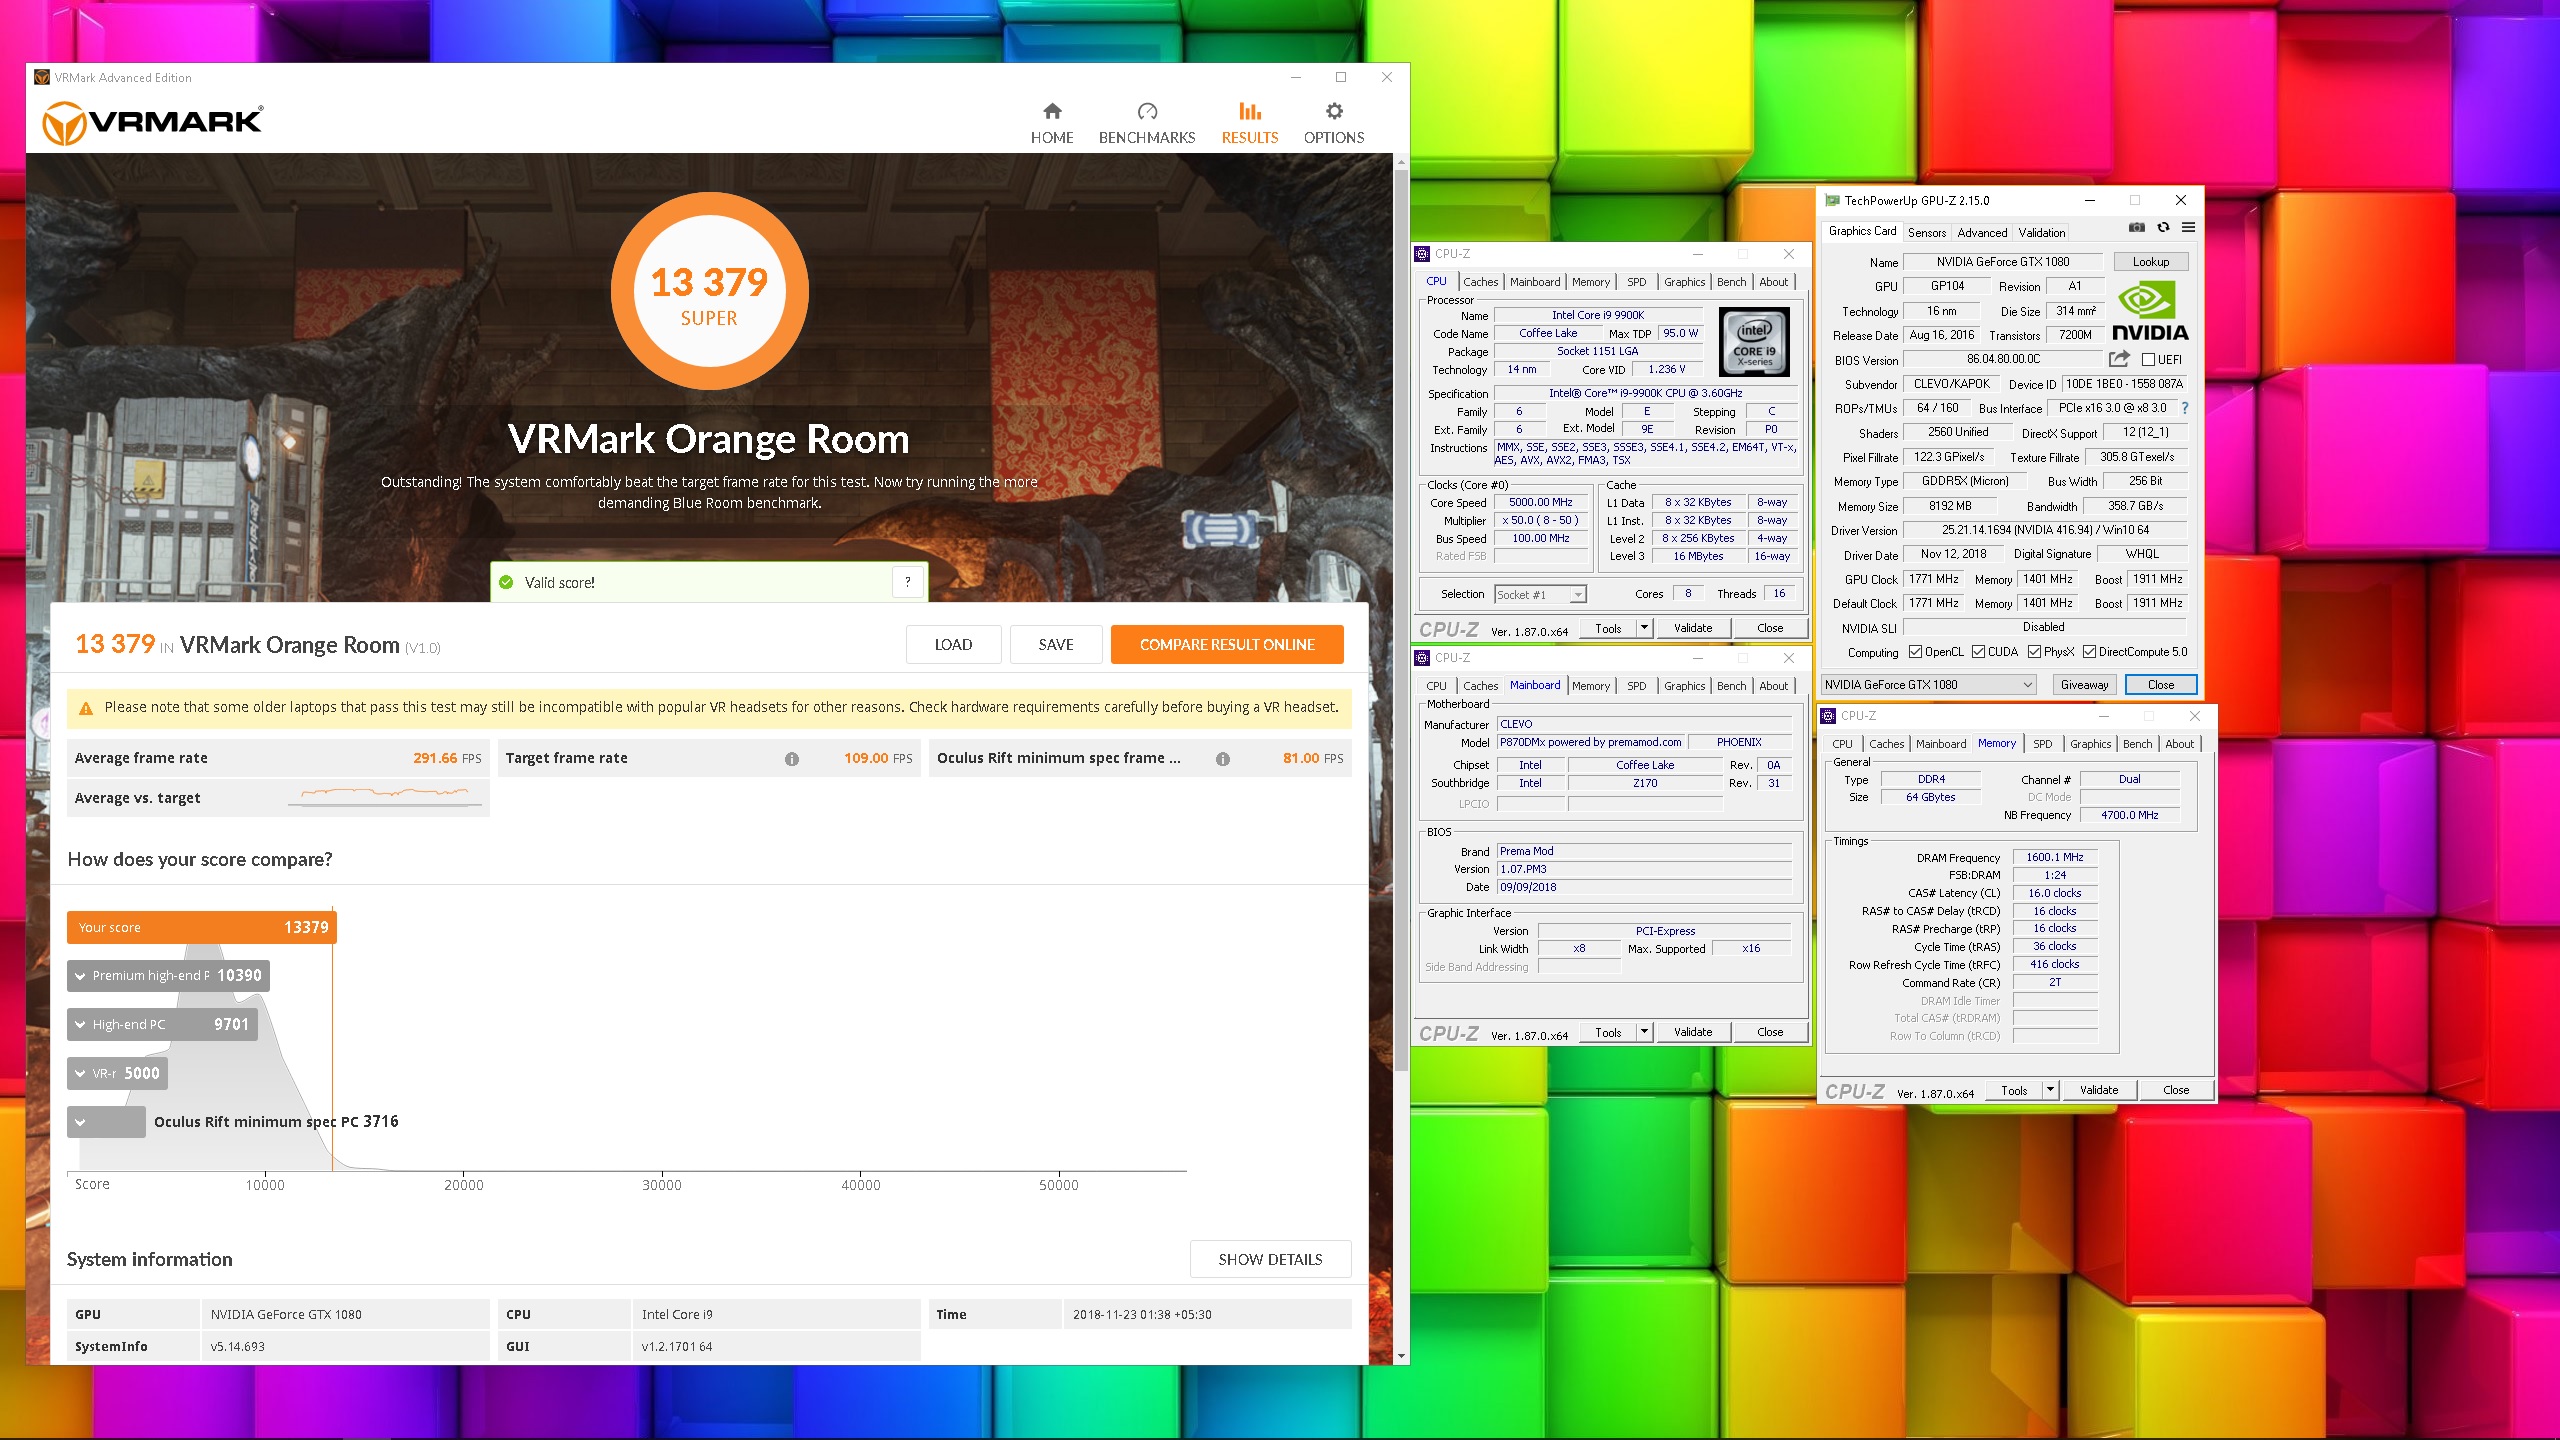The height and width of the screenshot is (1440, 2560).
Task: Click the Giveaway button in GPU-Z
Action: click(2085, 685)
